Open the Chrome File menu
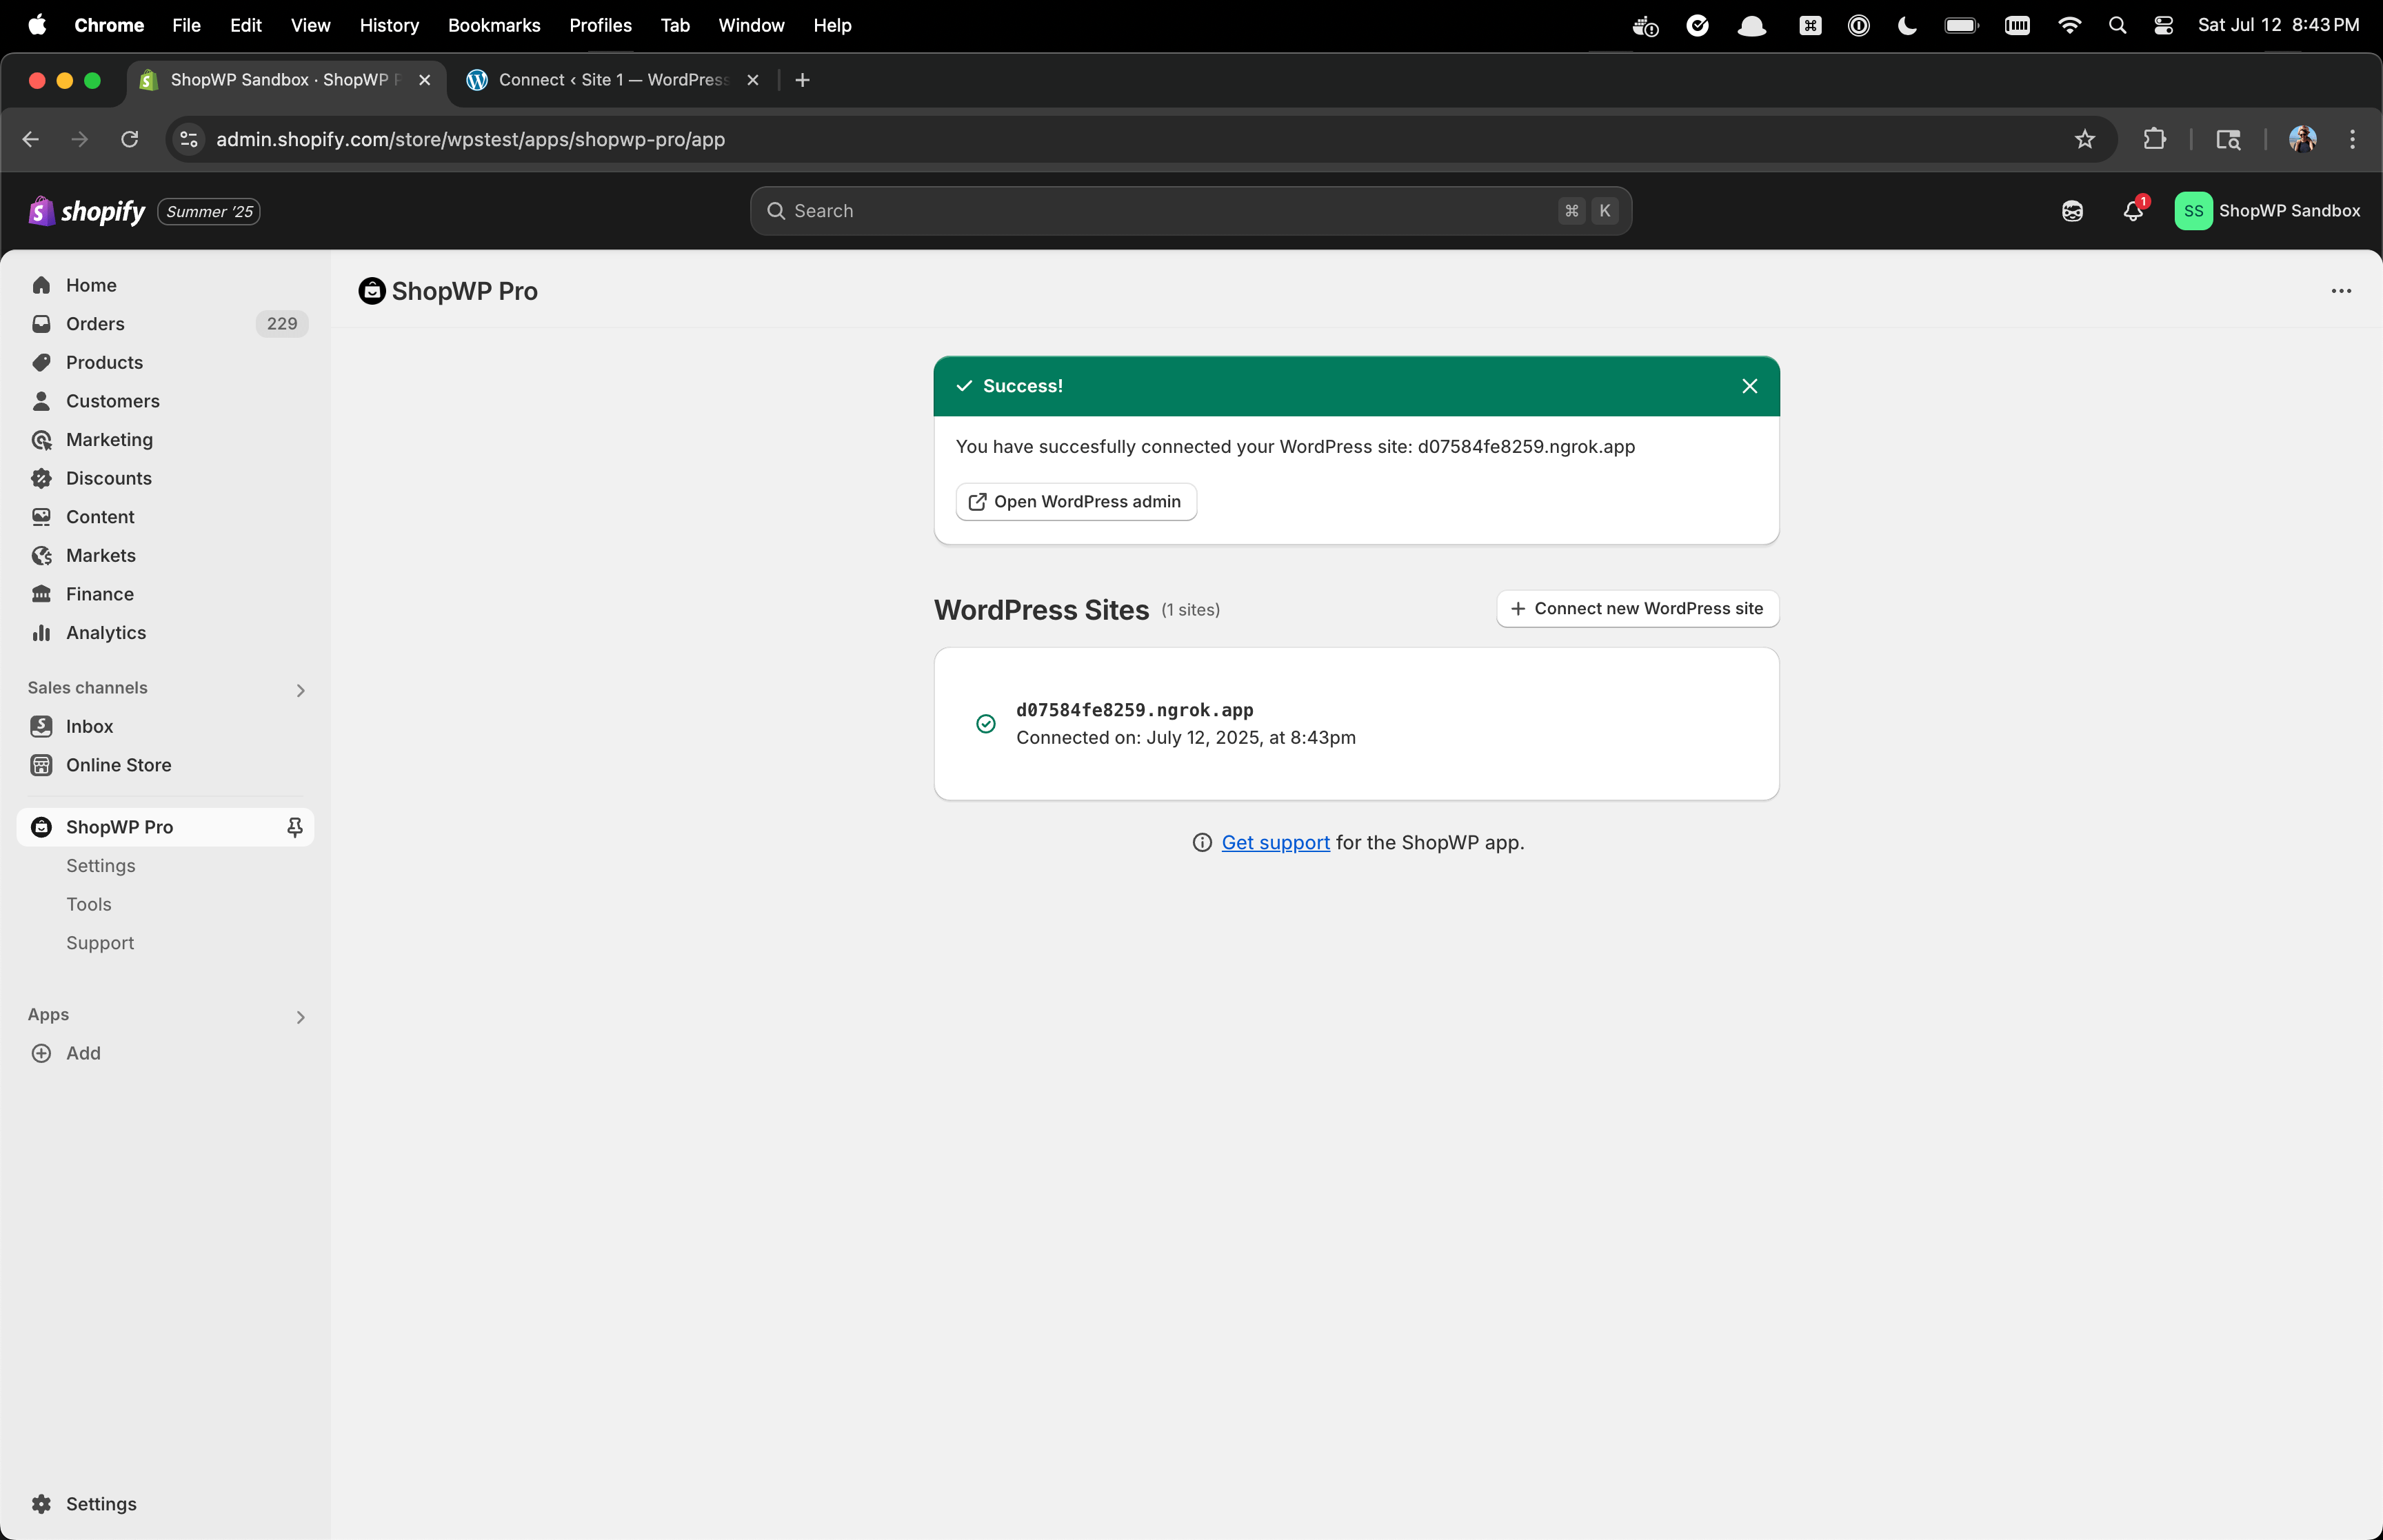The image size is (2383, 1540). [186, 25]
